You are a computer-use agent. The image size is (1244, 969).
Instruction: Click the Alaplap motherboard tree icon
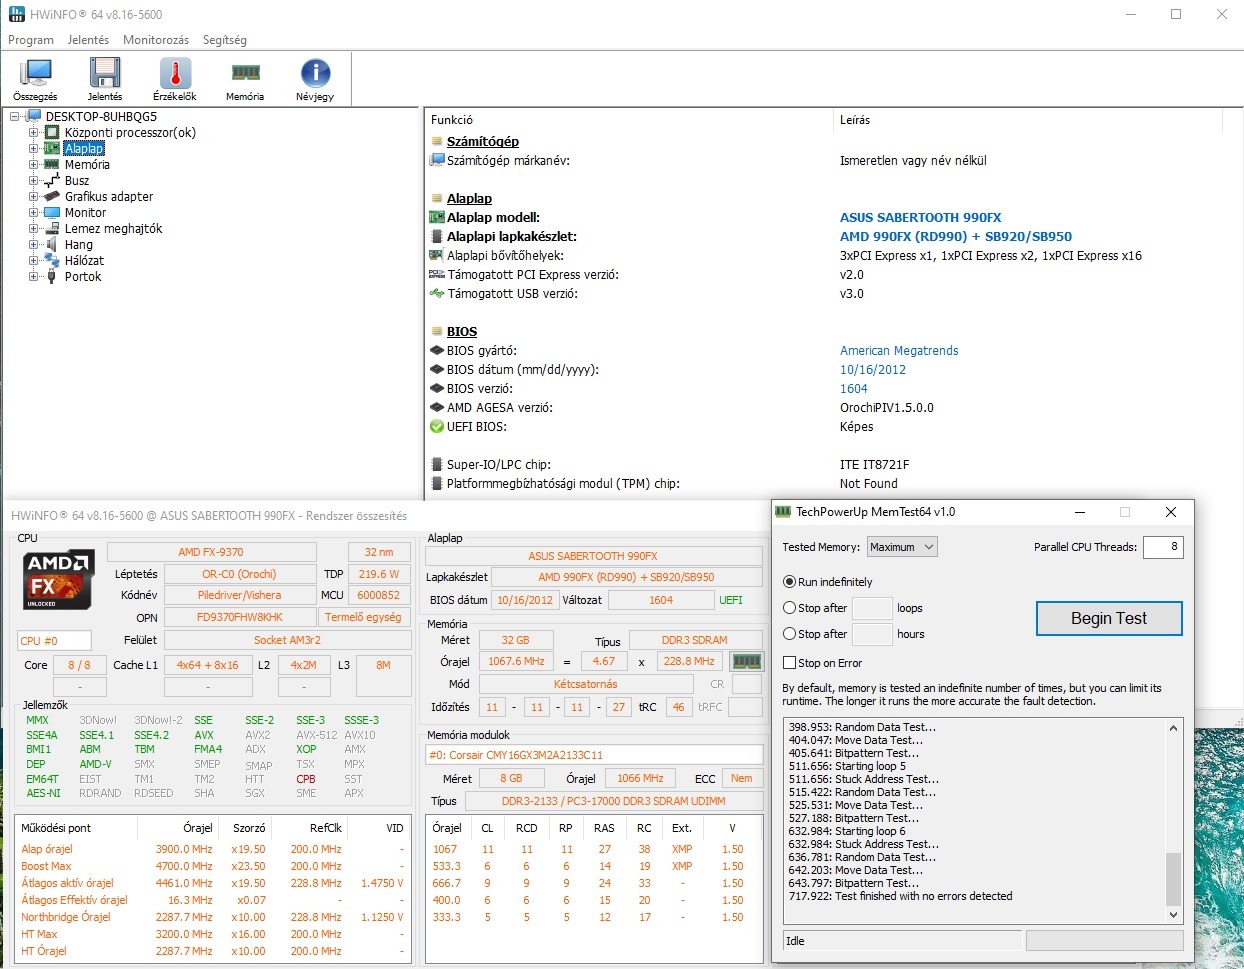coord(52,148)
